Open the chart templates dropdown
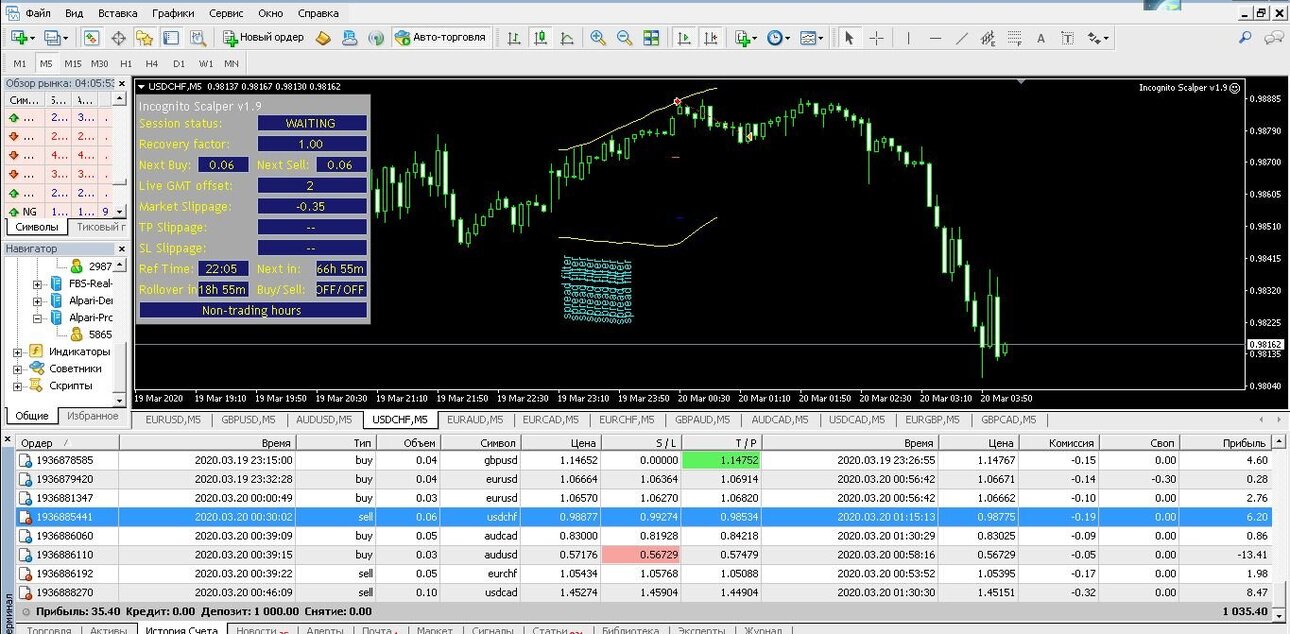This screenshot has width=1290, height=634. click(812, 38)
